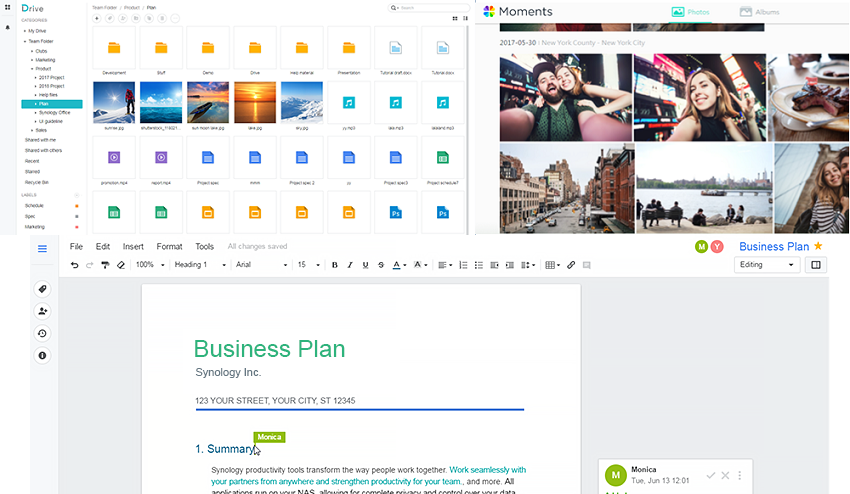Toggle italic formatting
The image size is (850, 494).
350,265
